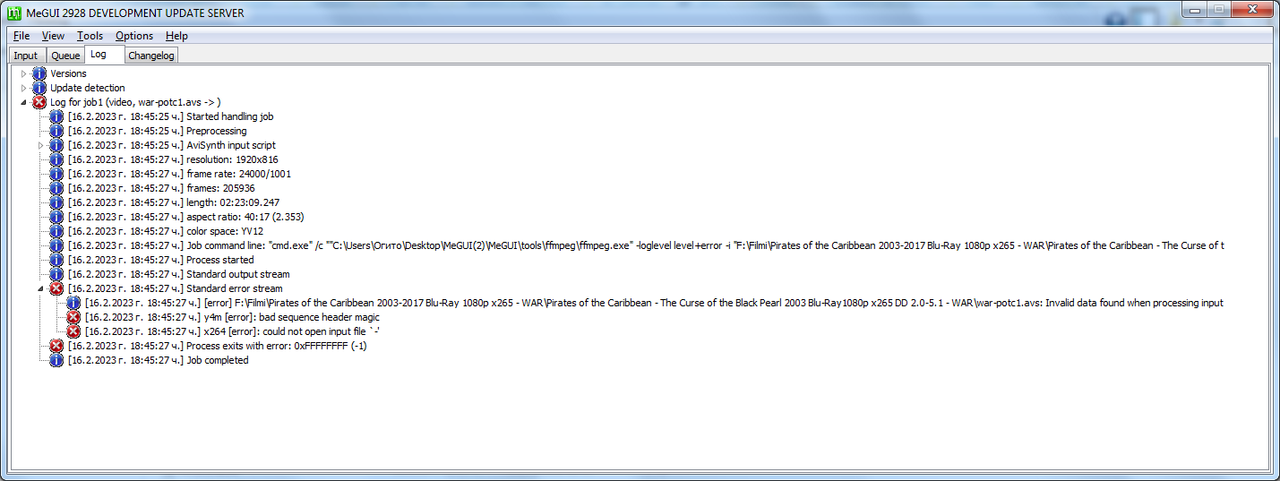Screen dimensions: 1280x481
Task: Select the 'Job completed' log entry
Action: tap(158, 360)
